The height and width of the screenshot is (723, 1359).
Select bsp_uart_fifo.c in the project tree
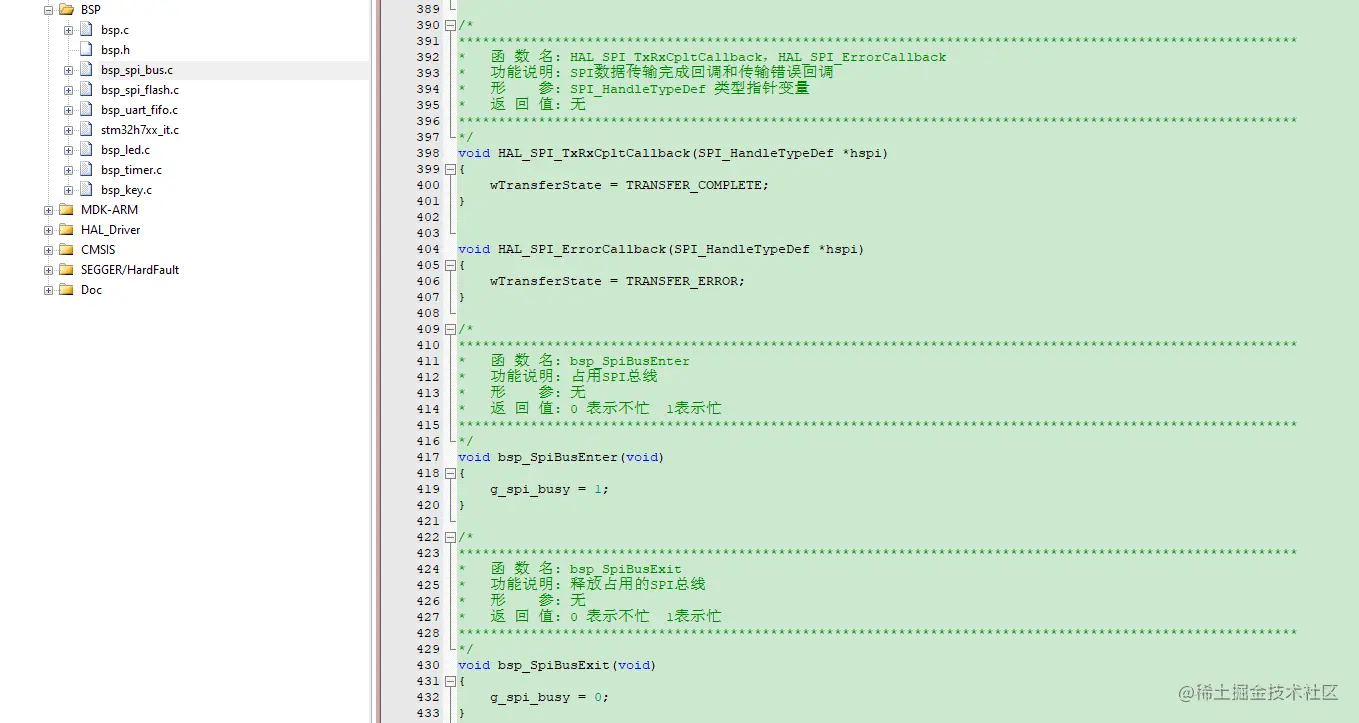pos(140,110)
